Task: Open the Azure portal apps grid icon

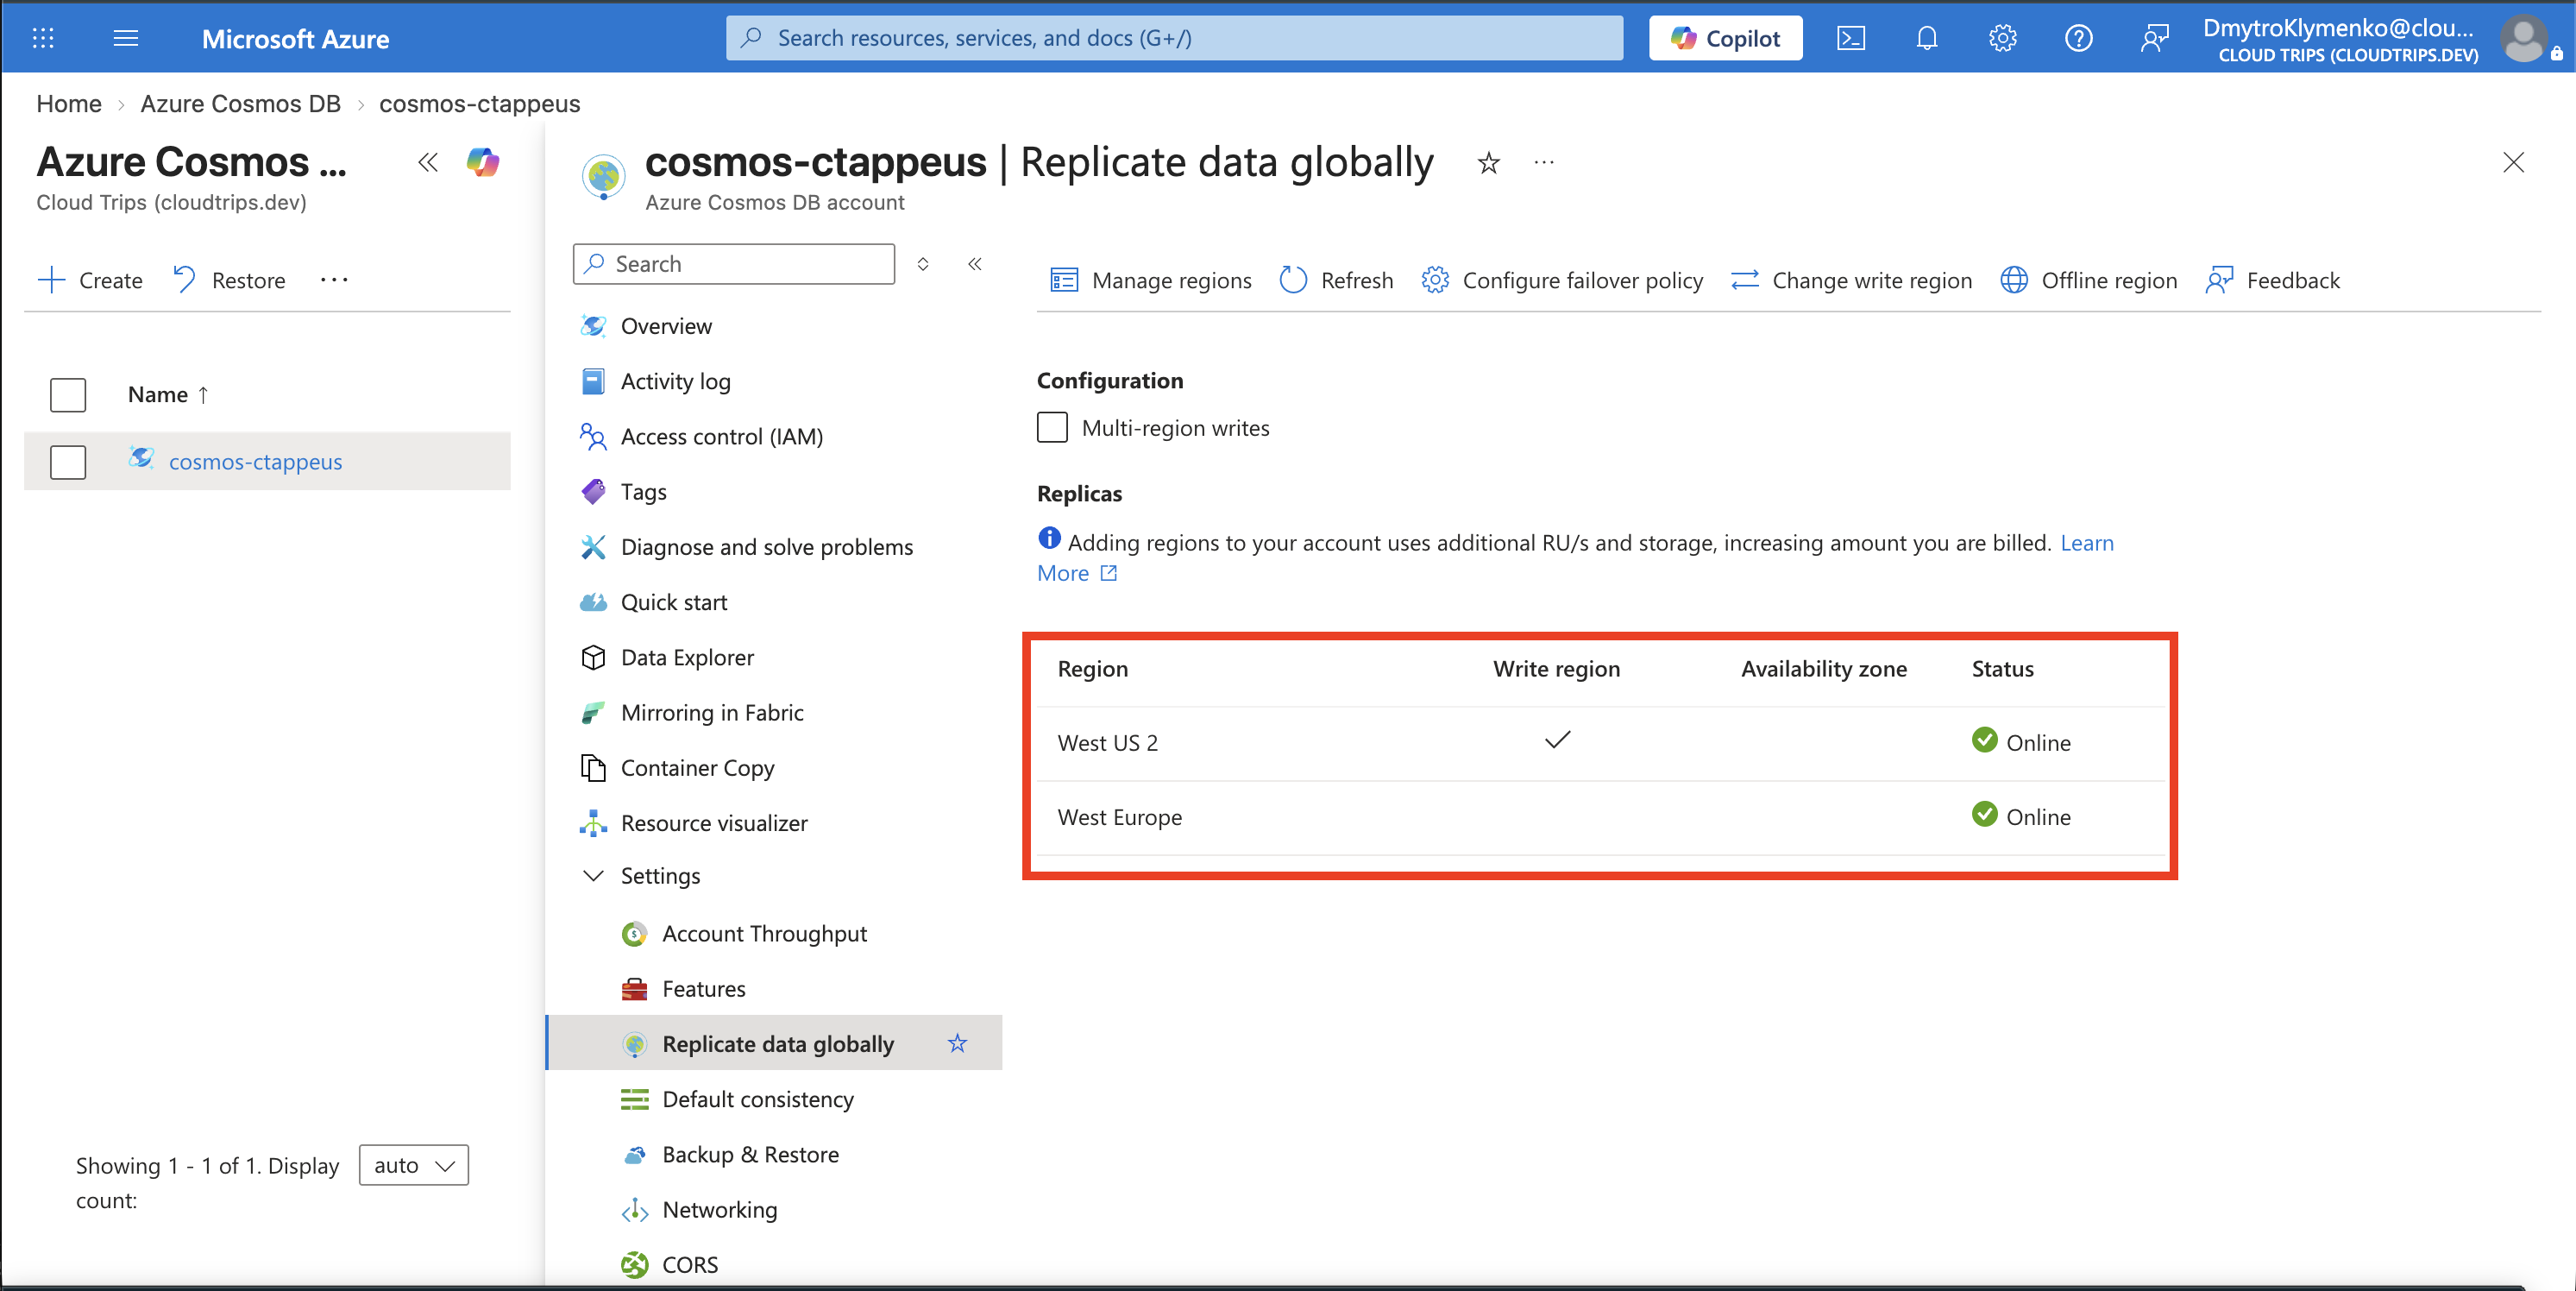Action: coord(43,38)
